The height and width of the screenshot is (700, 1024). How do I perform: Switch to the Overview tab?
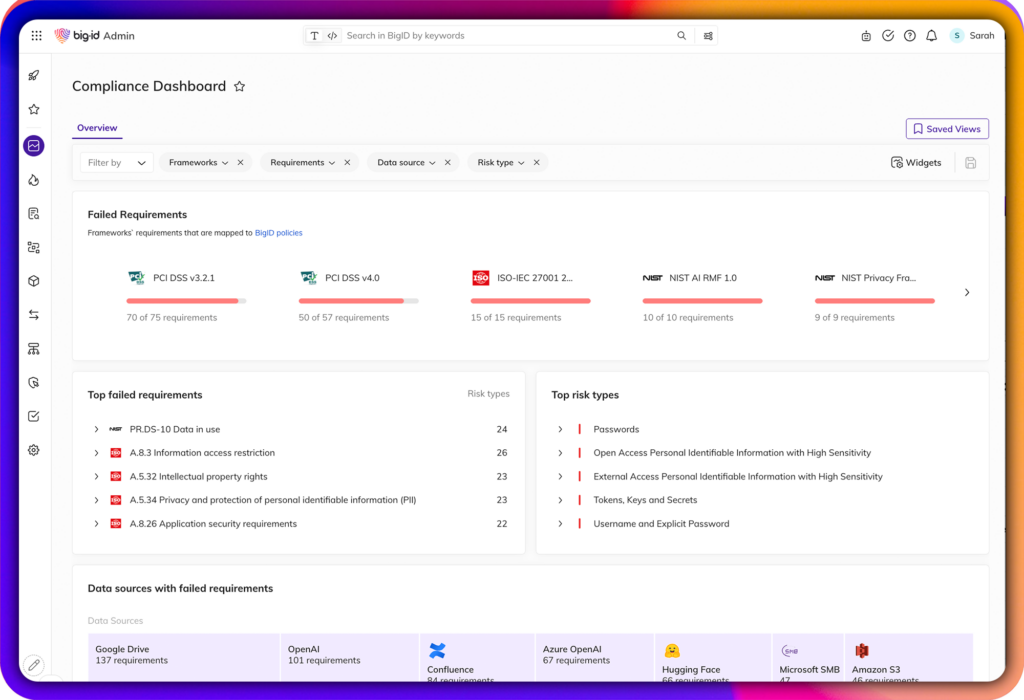pyautogui.click(x=97, y=128)
